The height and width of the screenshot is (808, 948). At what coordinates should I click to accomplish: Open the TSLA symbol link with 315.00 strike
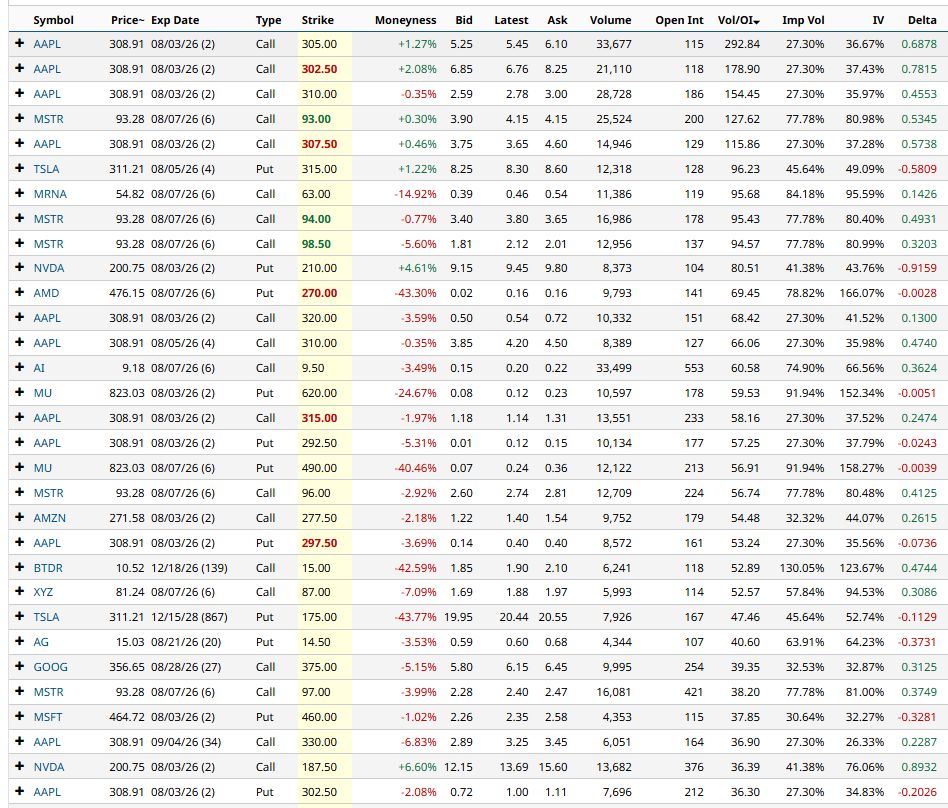click(47, 169)
